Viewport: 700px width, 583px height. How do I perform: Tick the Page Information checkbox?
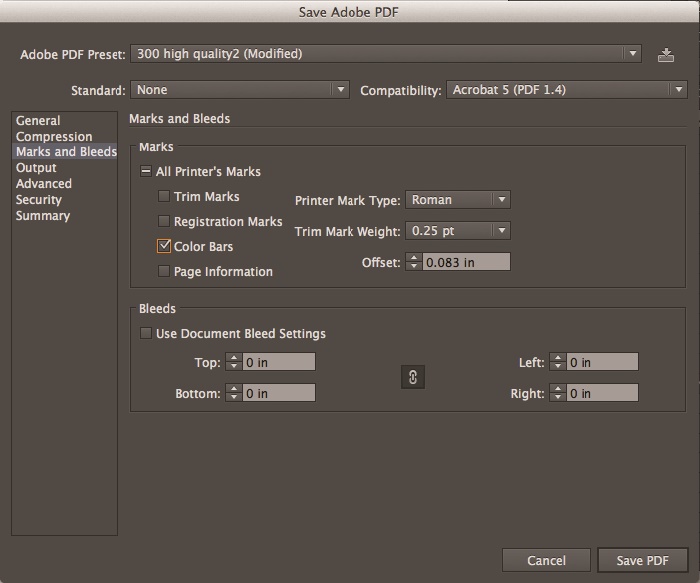(165, 271)
